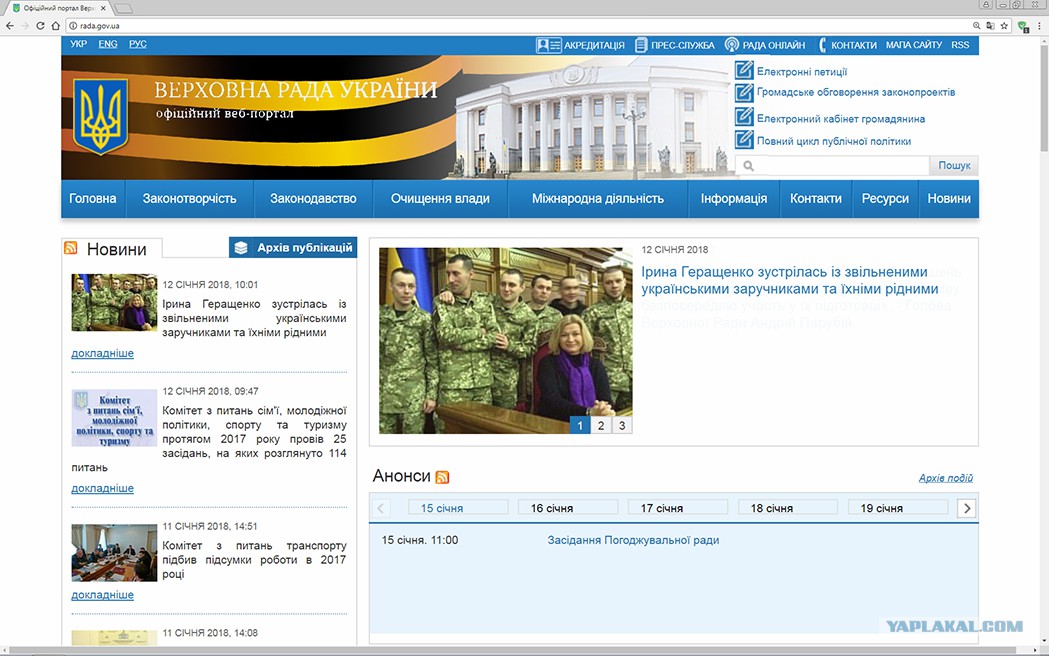Click the Пошук search button

point(954,165)
